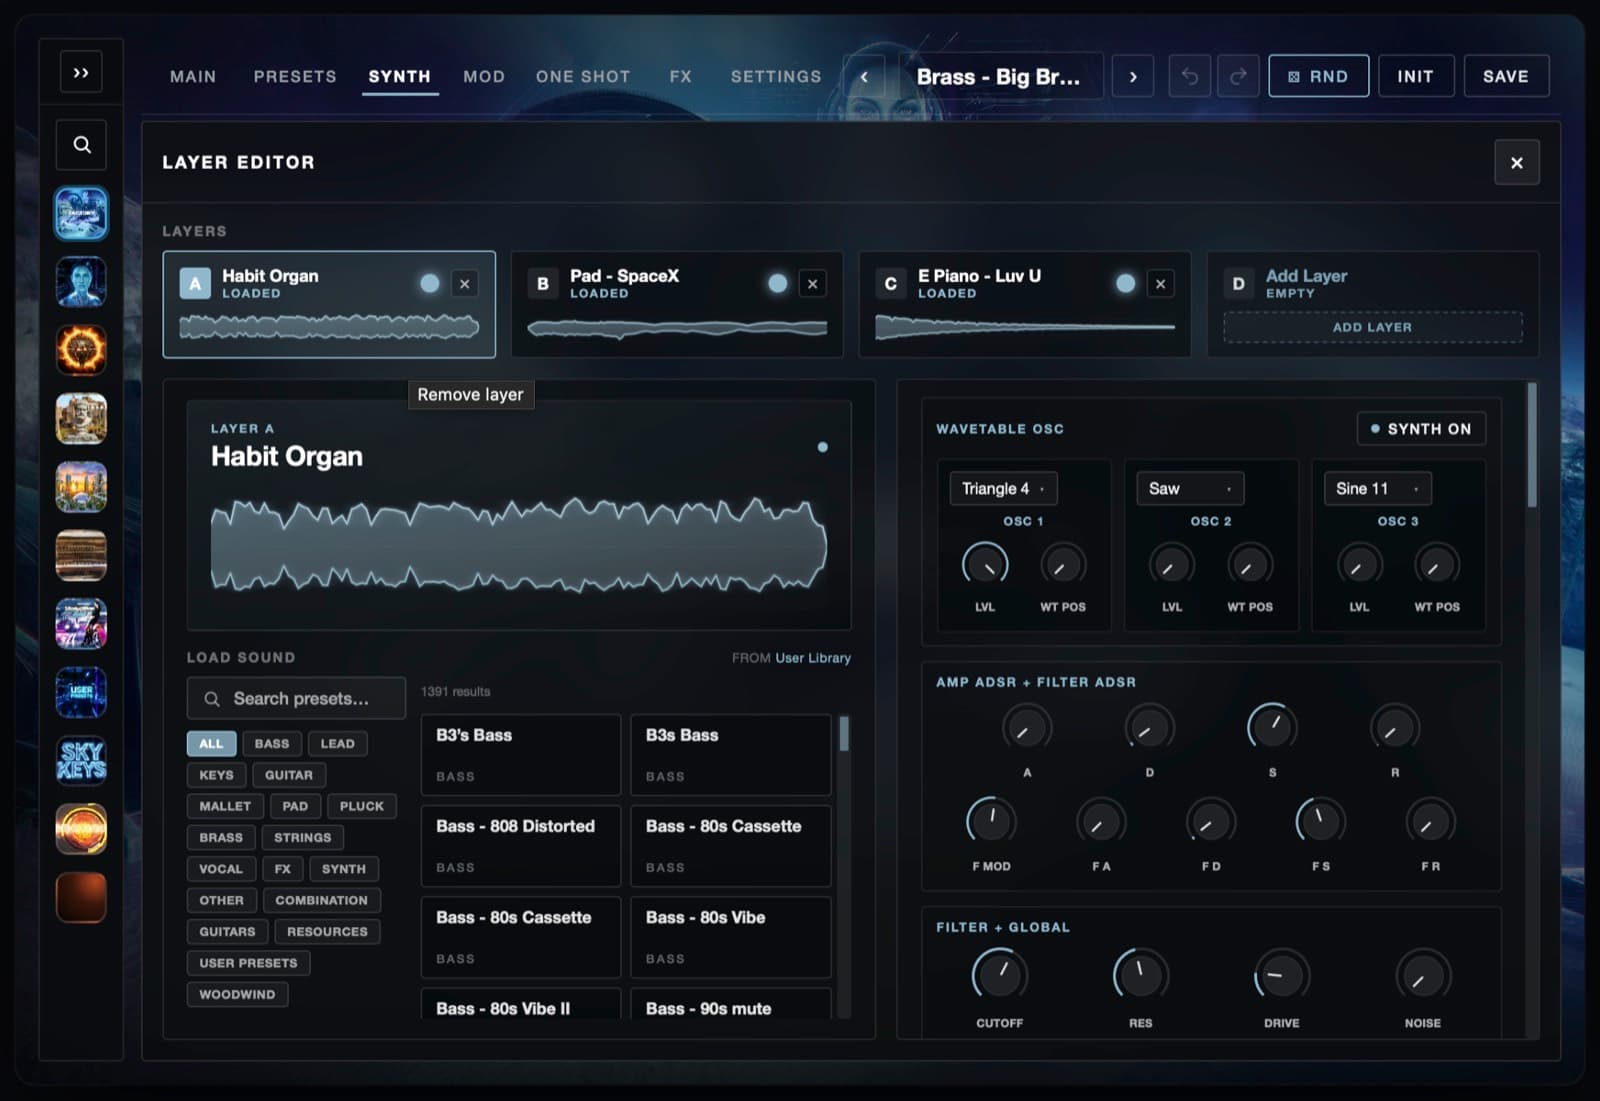
Task: Filter presets by USER PRESETS category
Action: pyautogui.click(x=248, y=963)
